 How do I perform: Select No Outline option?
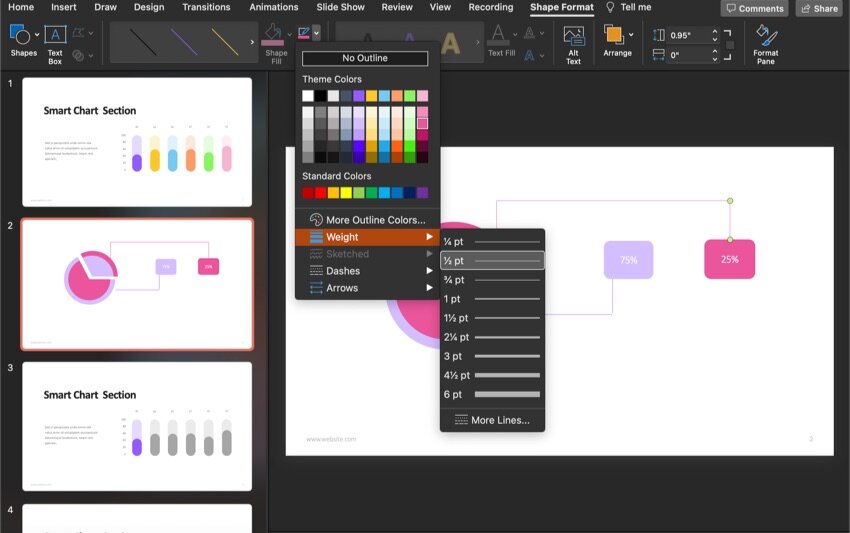coord(364,59)
